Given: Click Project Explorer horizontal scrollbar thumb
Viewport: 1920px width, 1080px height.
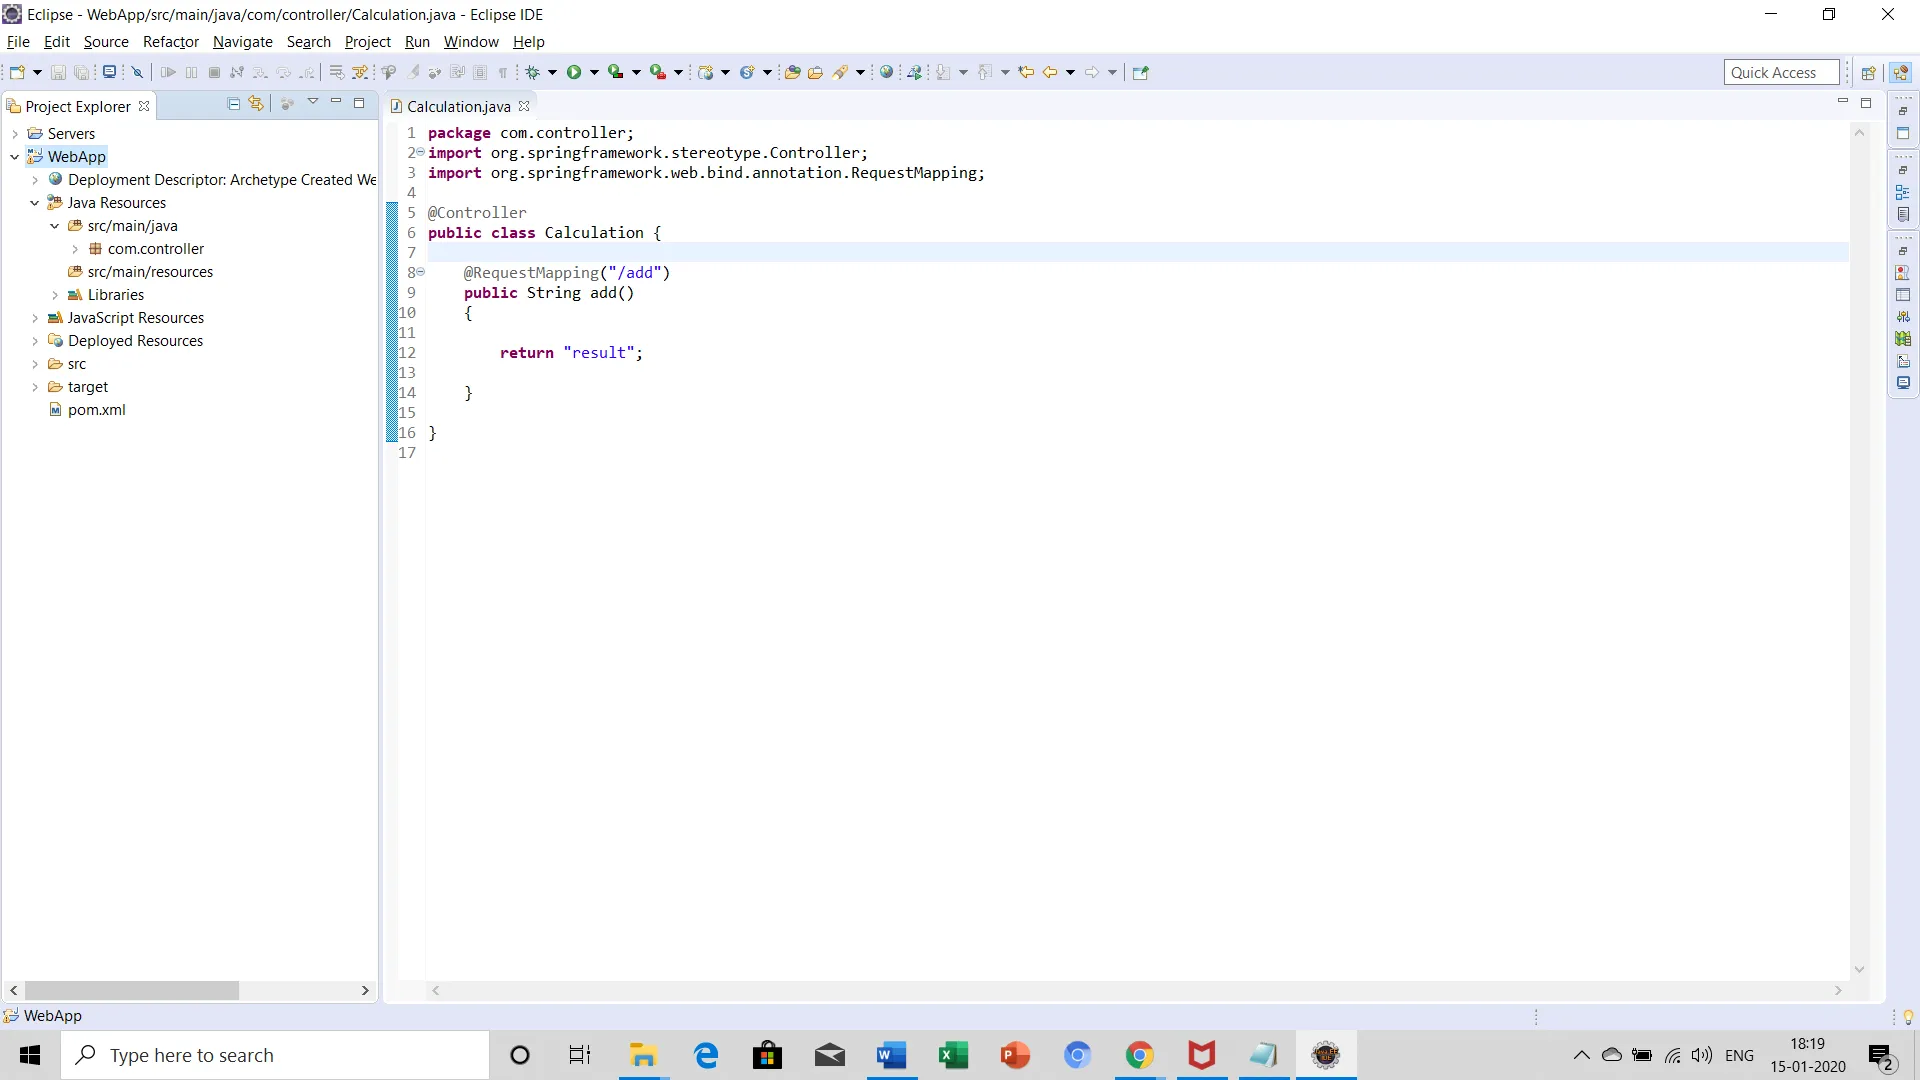Looking at the screenshot, I should (x=130, y=990).
